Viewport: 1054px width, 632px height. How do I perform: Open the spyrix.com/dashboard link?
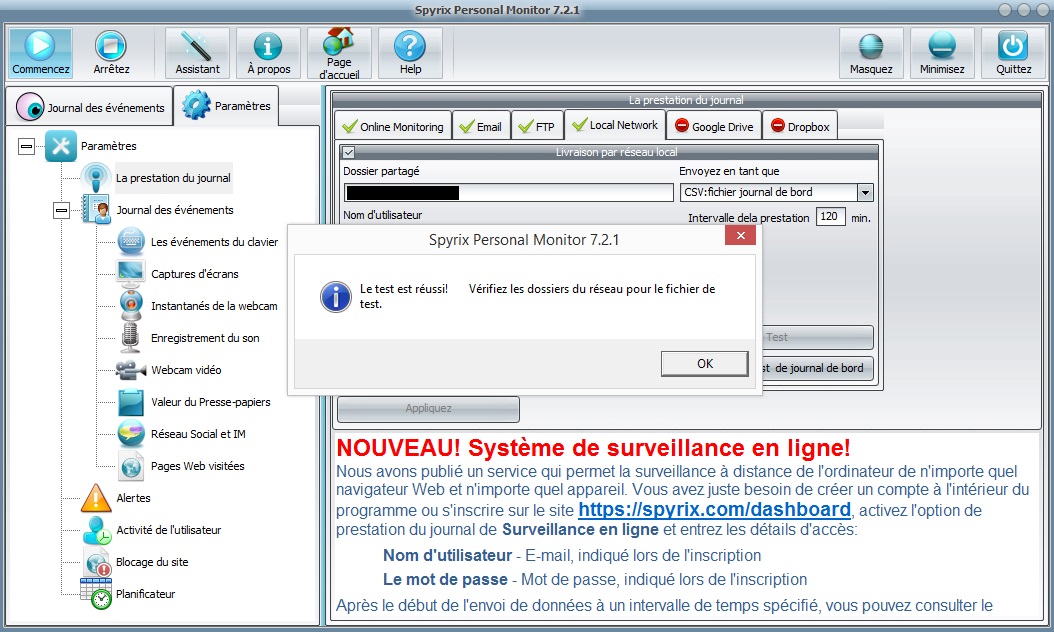(715, 510)
